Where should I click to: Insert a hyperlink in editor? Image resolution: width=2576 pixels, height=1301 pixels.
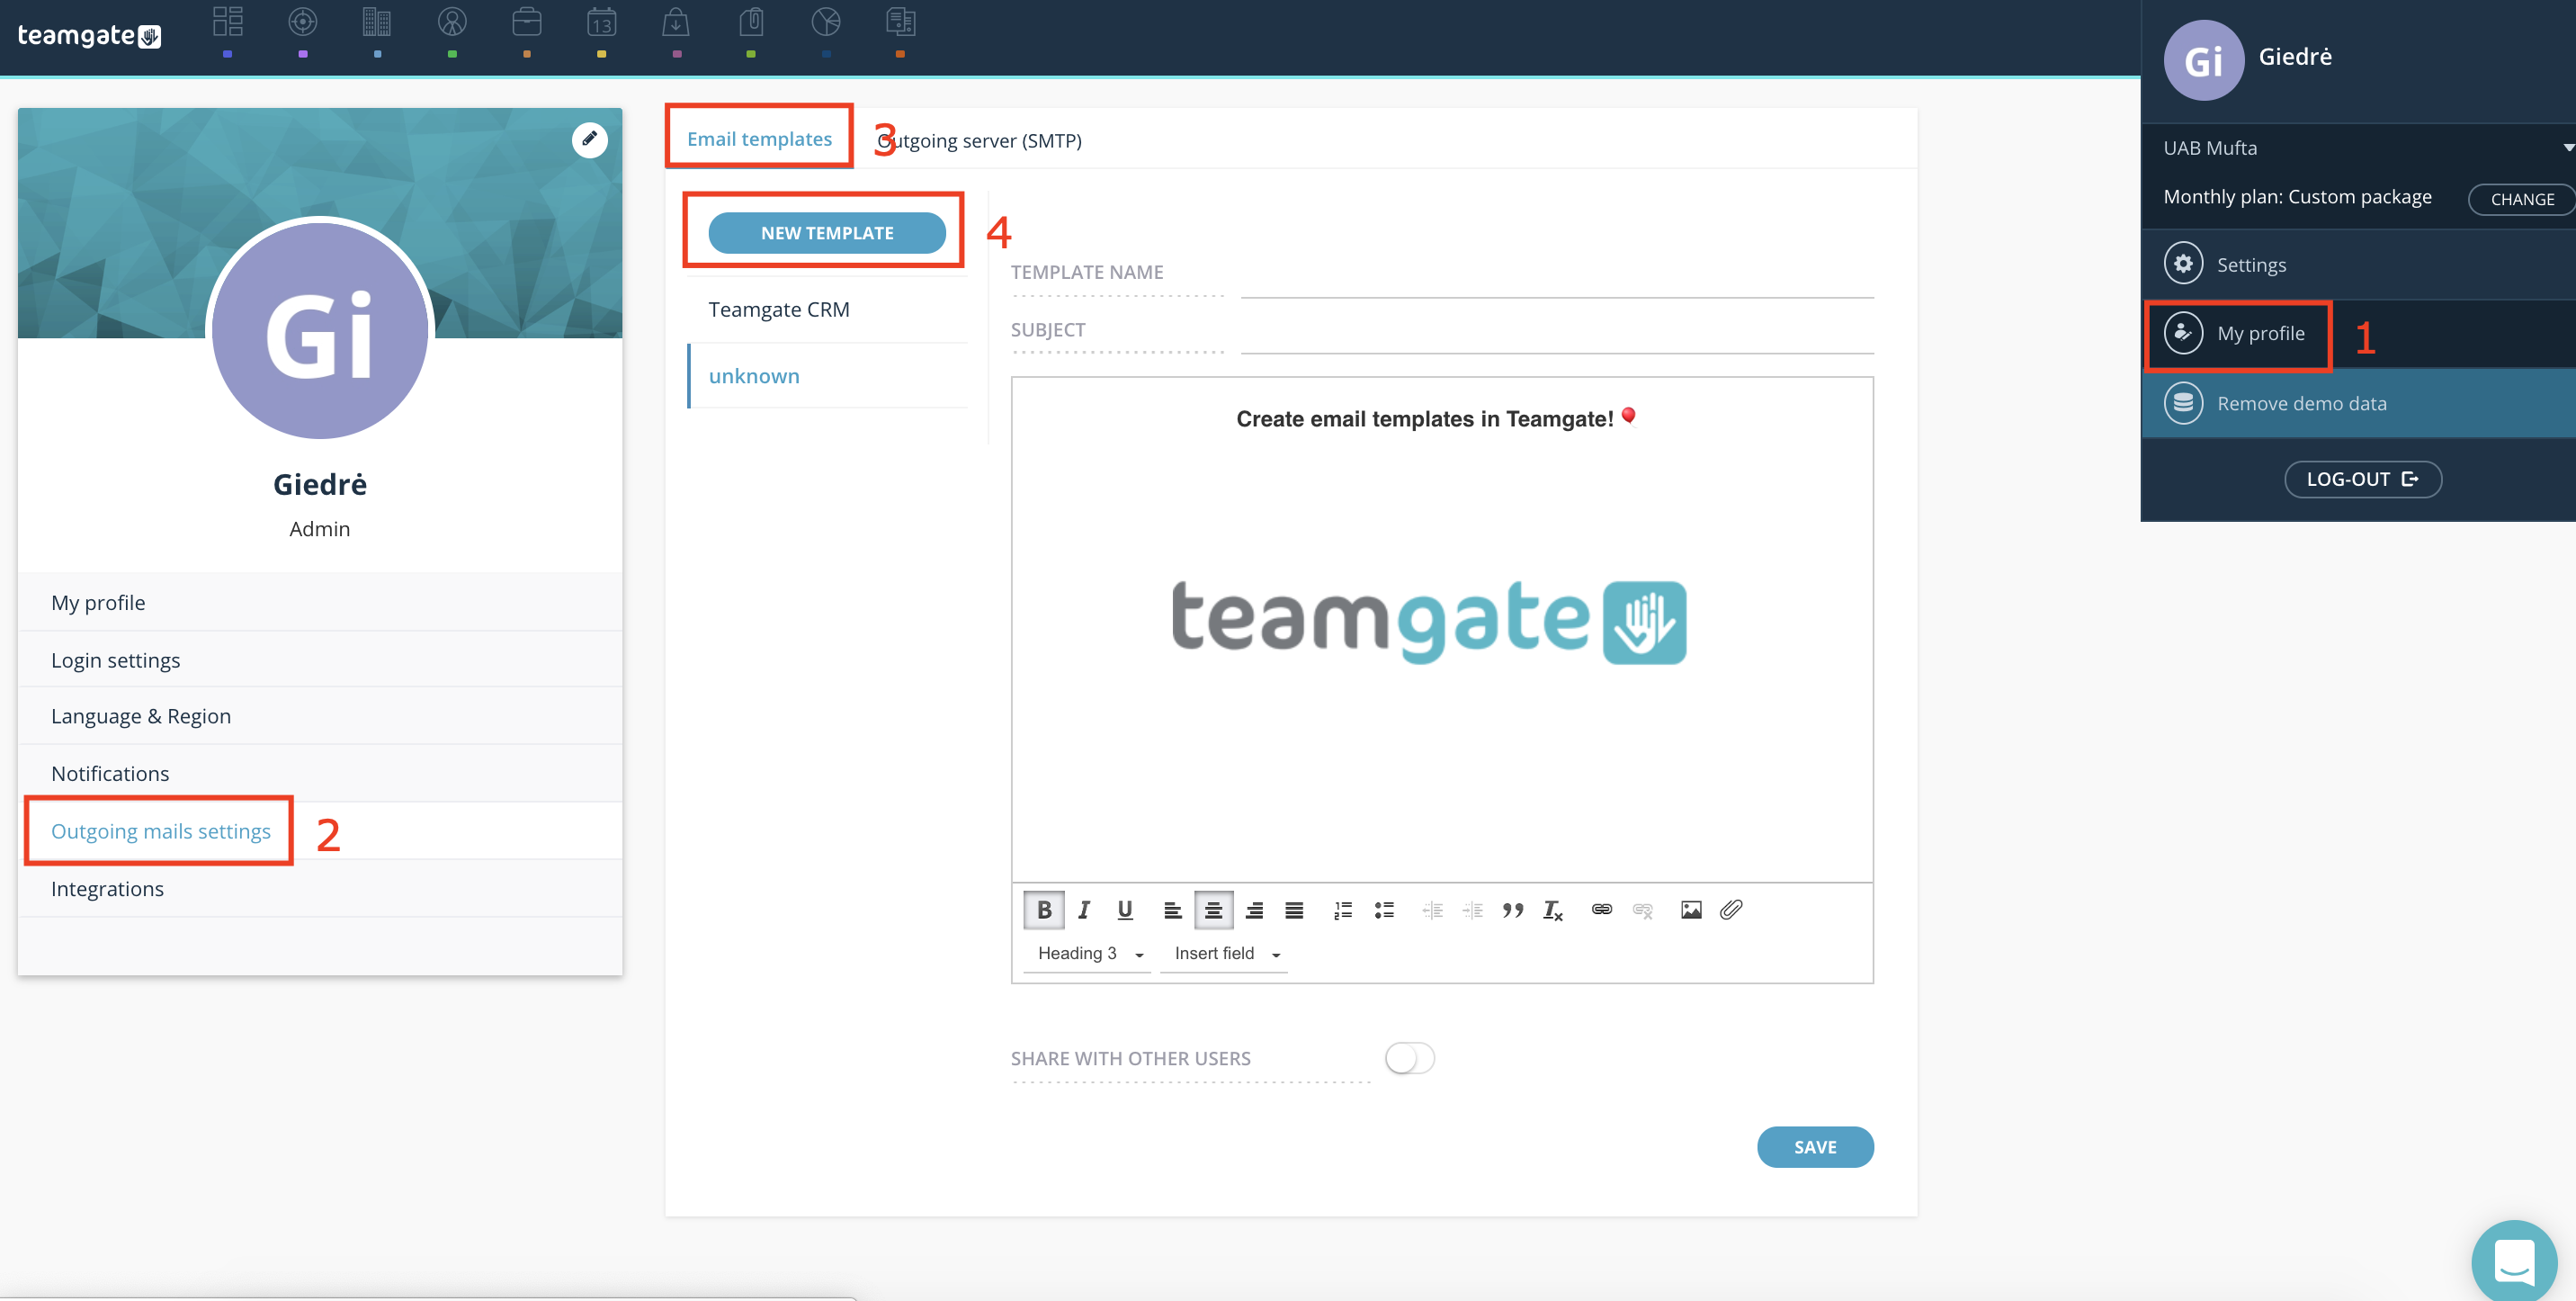click(1602, 910)
